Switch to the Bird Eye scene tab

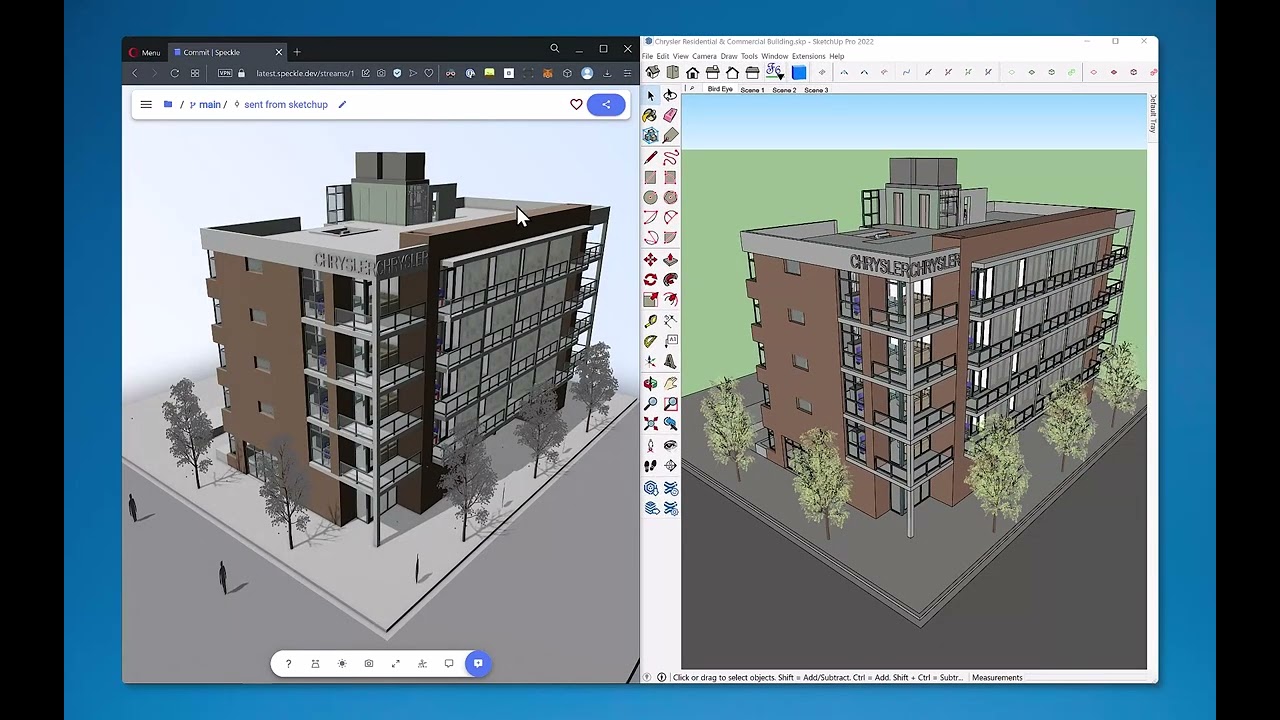(x=720, y=90)
